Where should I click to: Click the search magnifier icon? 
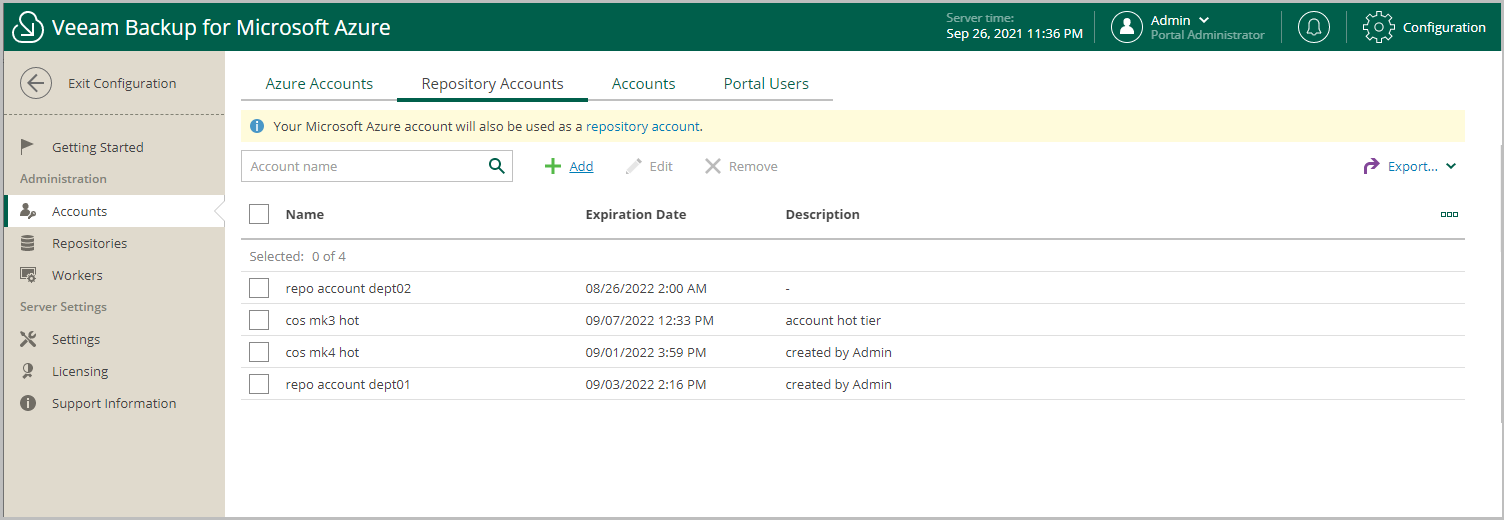[496, 166]
